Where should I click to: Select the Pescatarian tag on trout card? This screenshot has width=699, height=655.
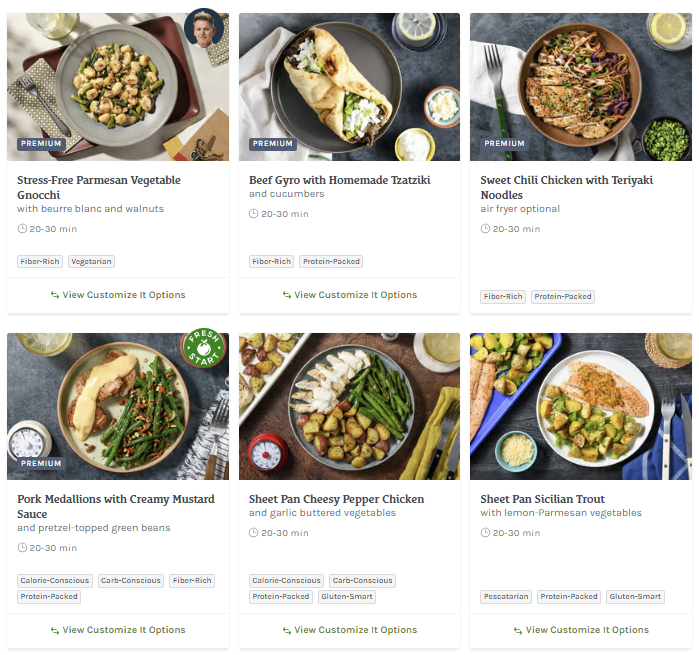pos(506,597)
